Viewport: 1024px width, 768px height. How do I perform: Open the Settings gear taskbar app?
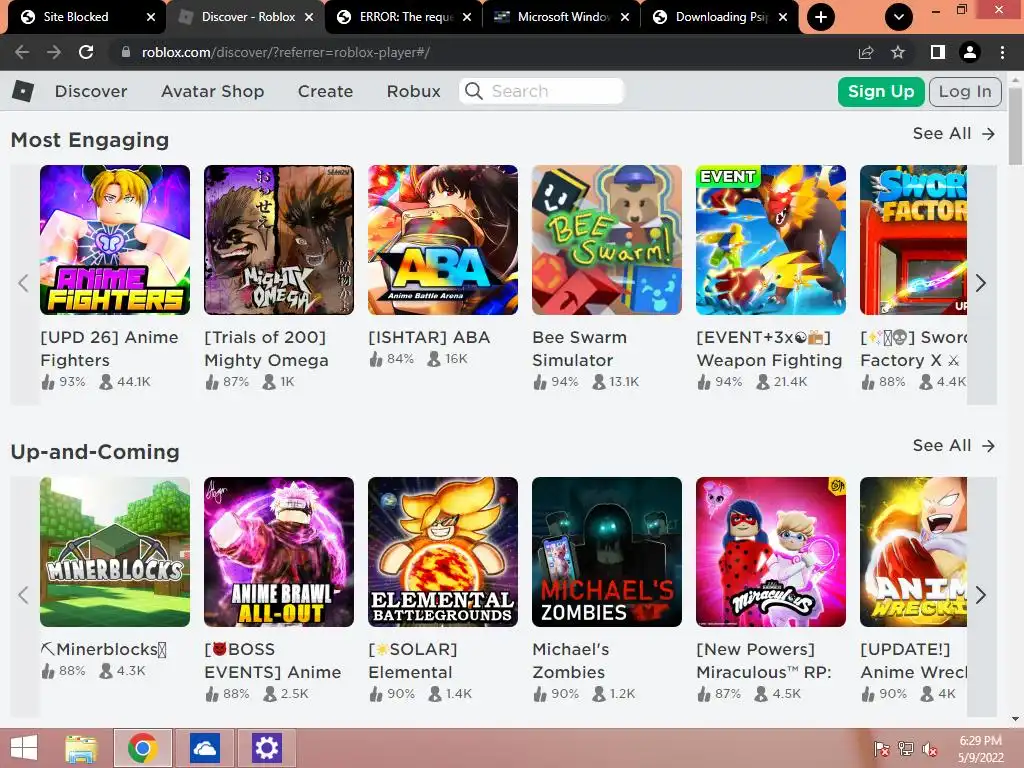point(266,748)
